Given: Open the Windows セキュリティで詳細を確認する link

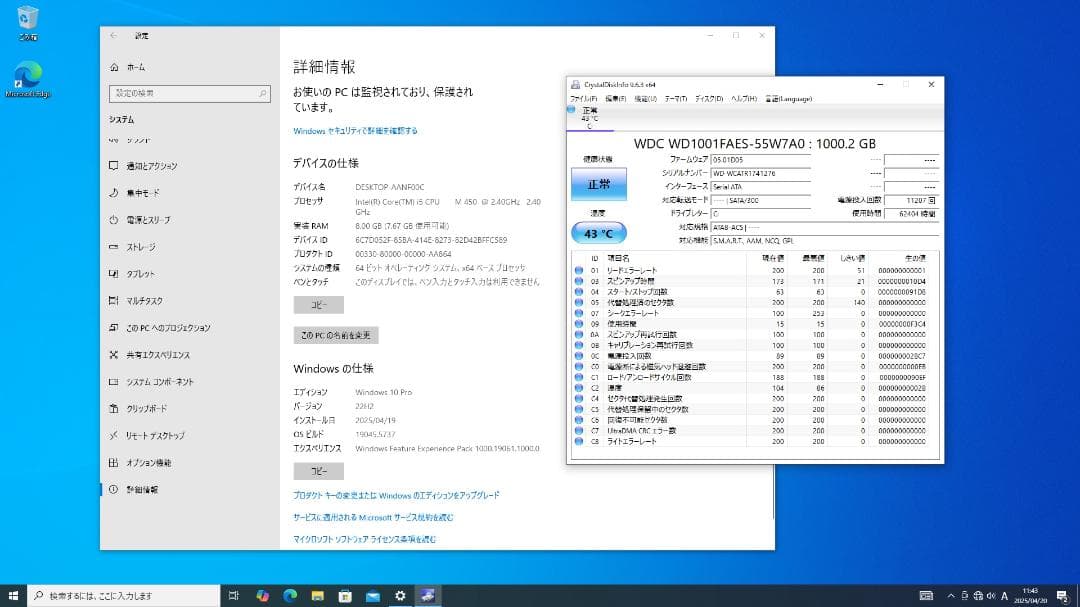Looking at the screenshot, I should (x=355, y=130).
